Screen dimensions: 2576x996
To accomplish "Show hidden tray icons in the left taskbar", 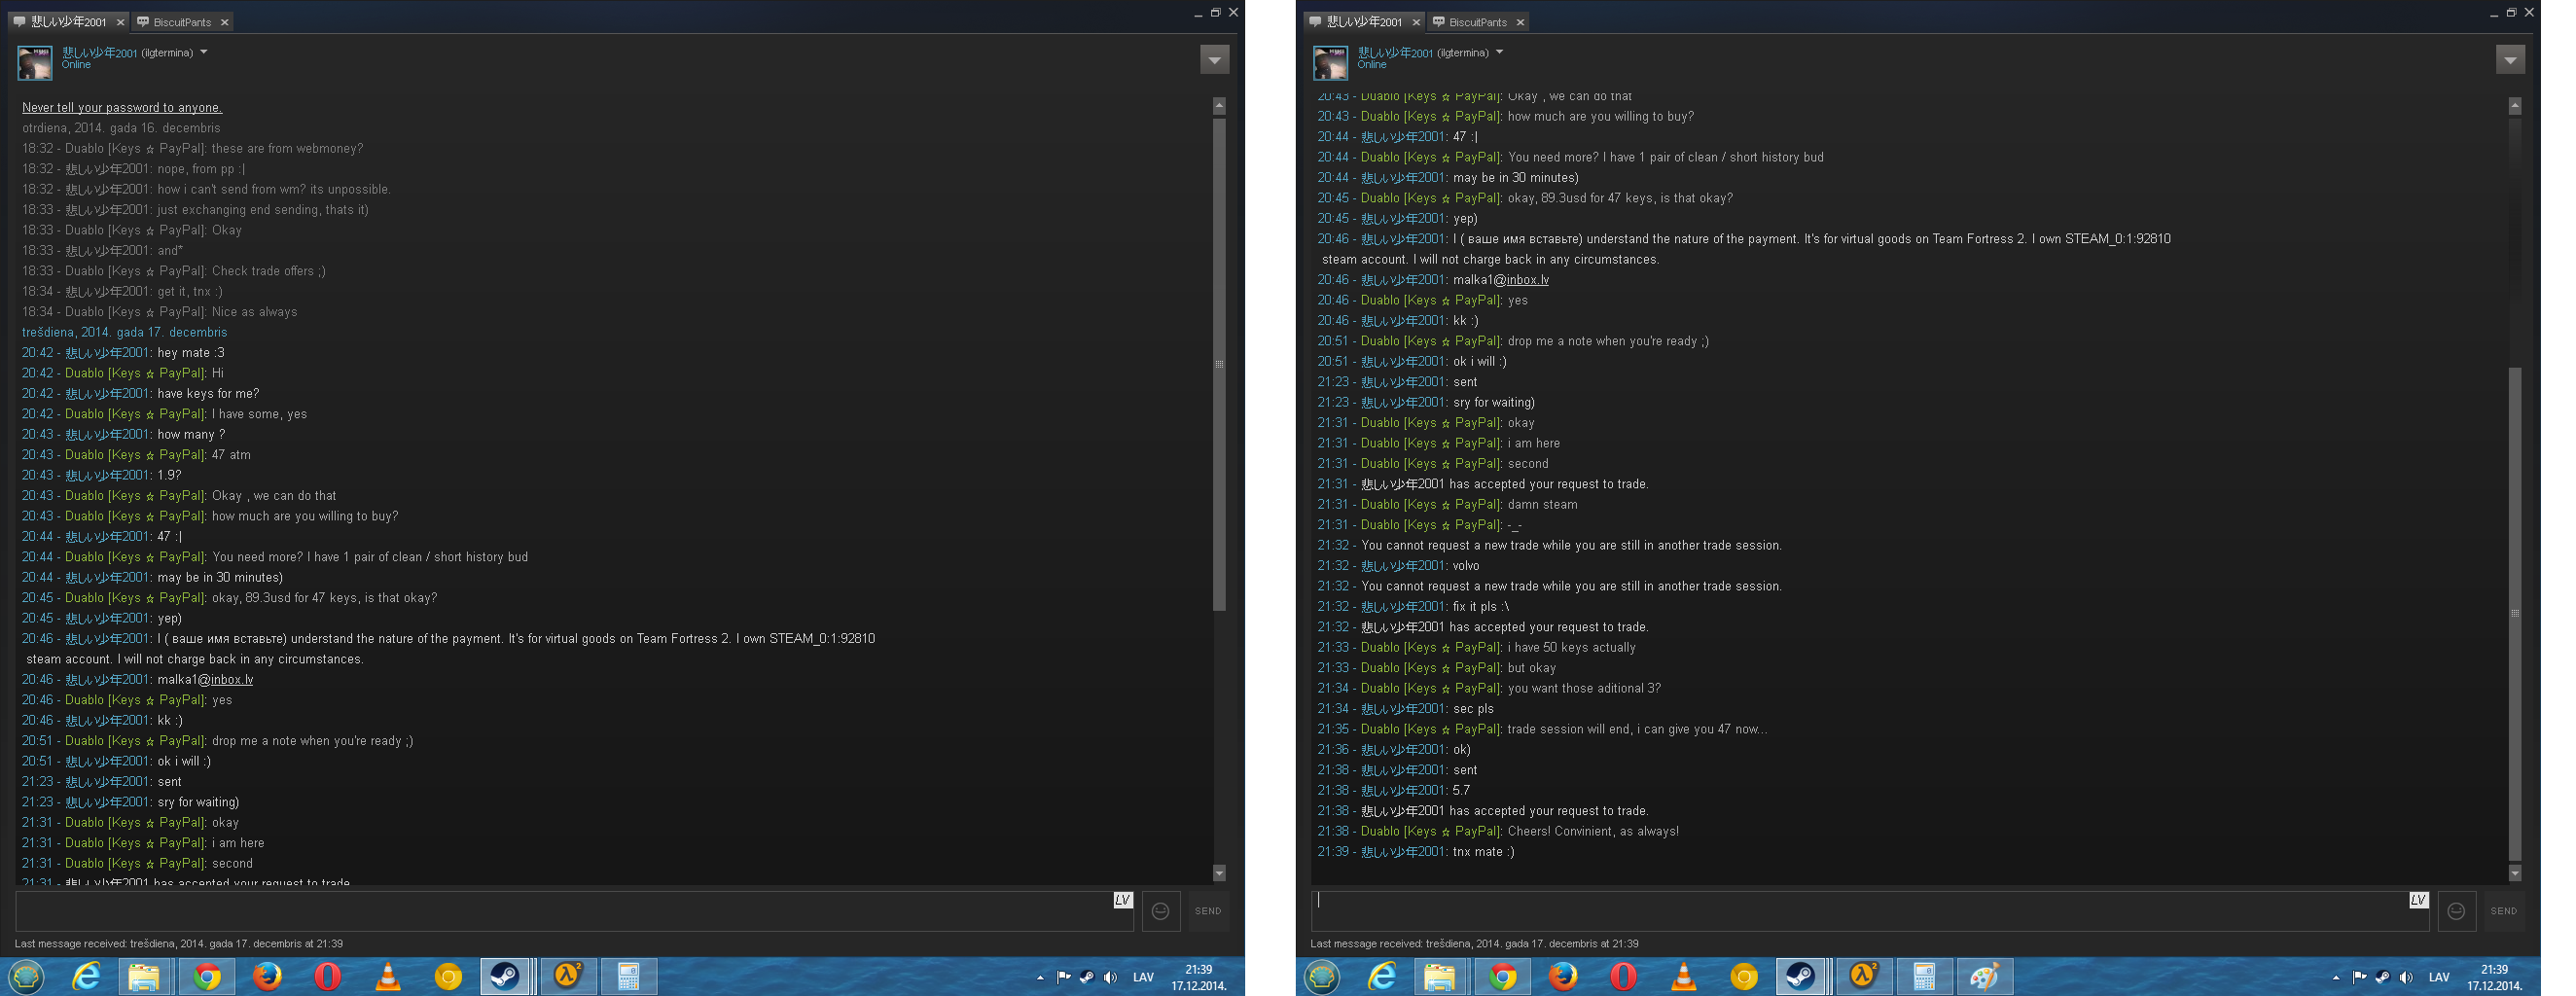I will [x=1040, y=977].
